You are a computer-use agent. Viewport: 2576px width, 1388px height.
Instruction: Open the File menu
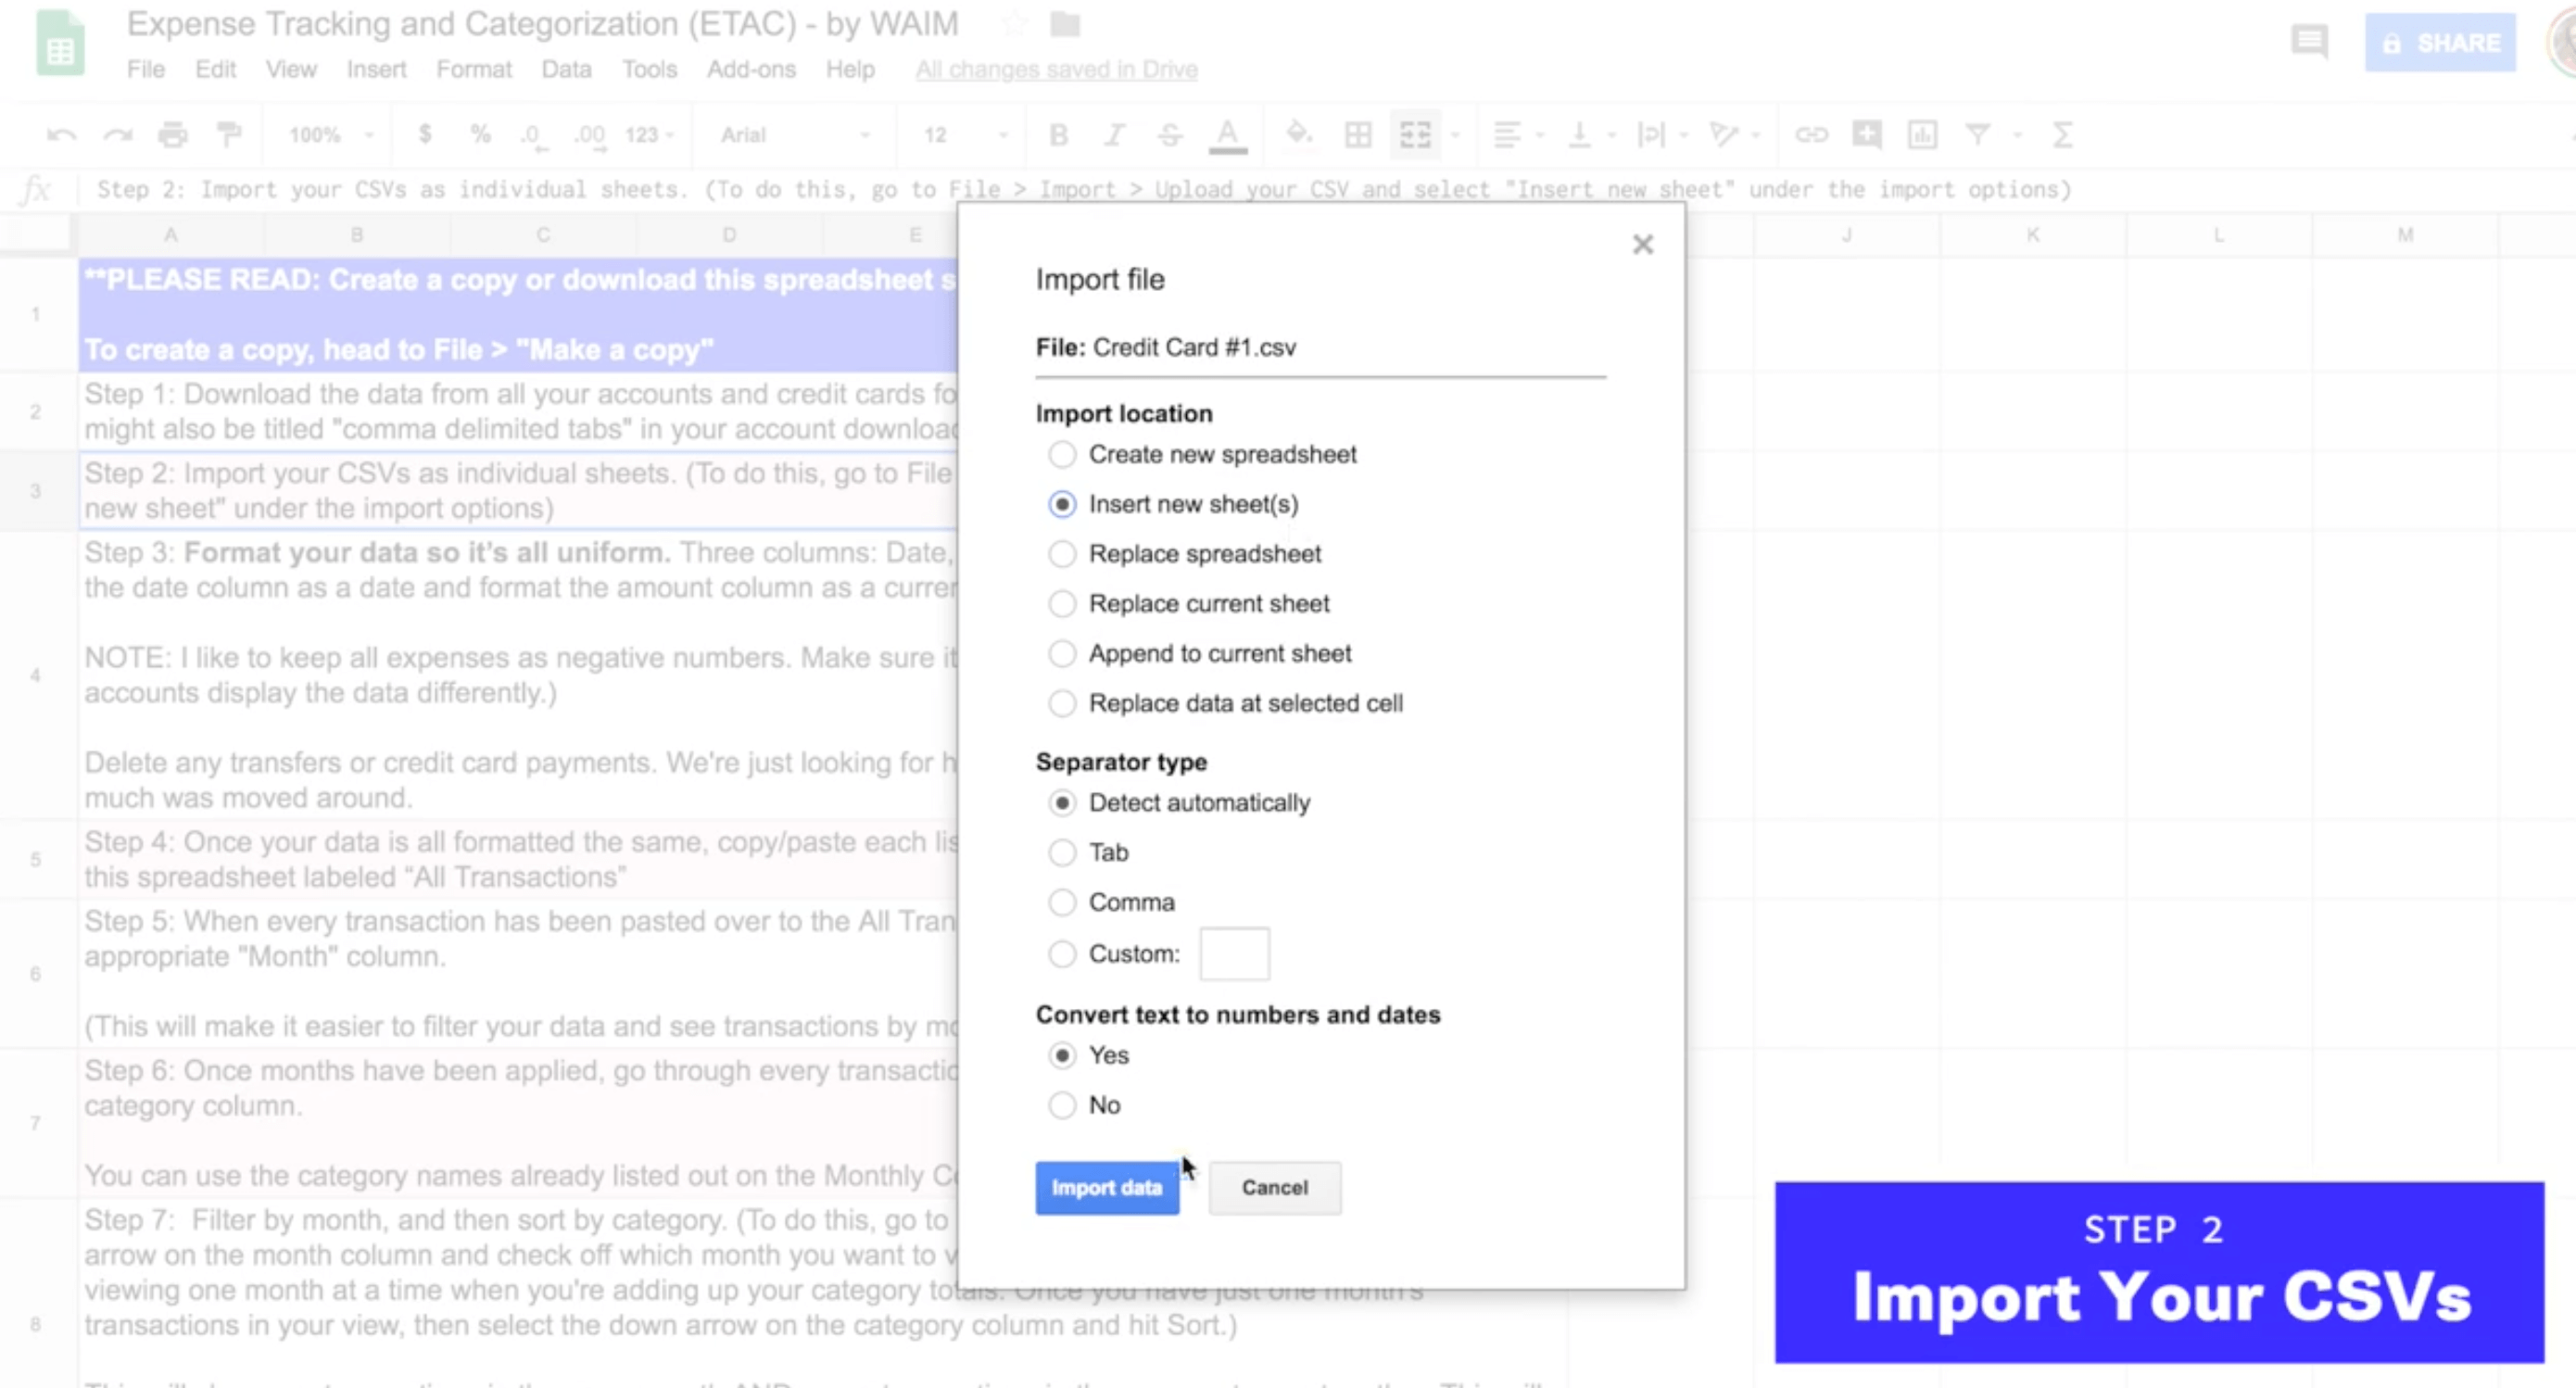click(x=146, y=70)
